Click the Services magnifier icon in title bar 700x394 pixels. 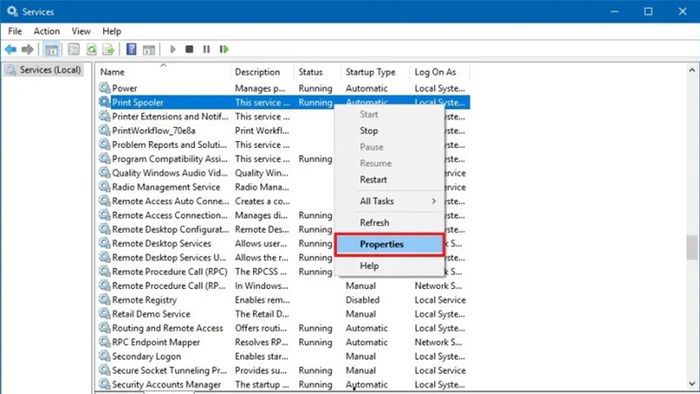(x=12, y=11)
